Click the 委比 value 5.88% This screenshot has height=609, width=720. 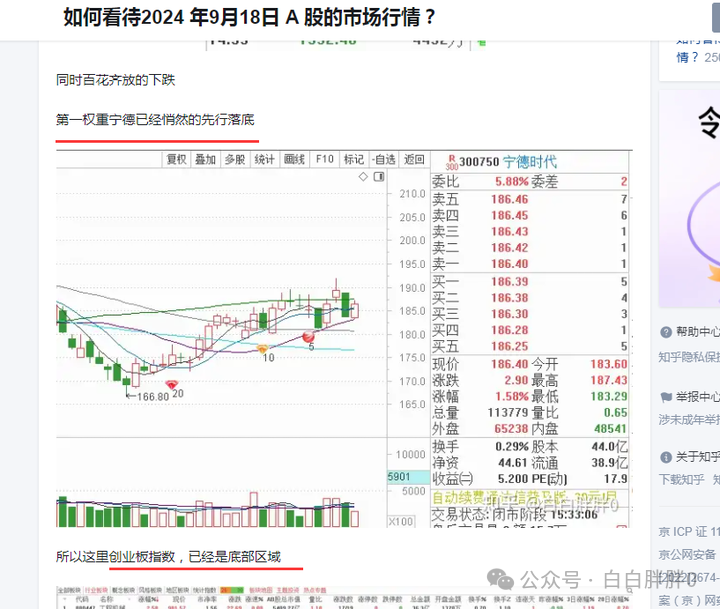[512, 182]
